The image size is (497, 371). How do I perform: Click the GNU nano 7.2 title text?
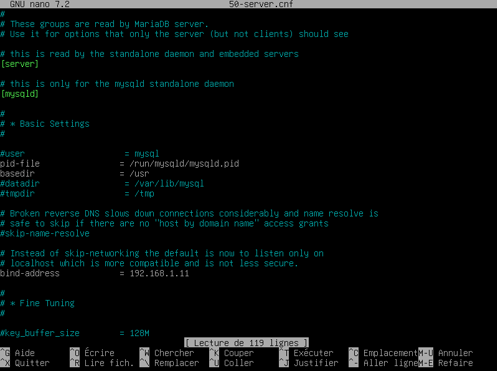click(x=39, y=4)
